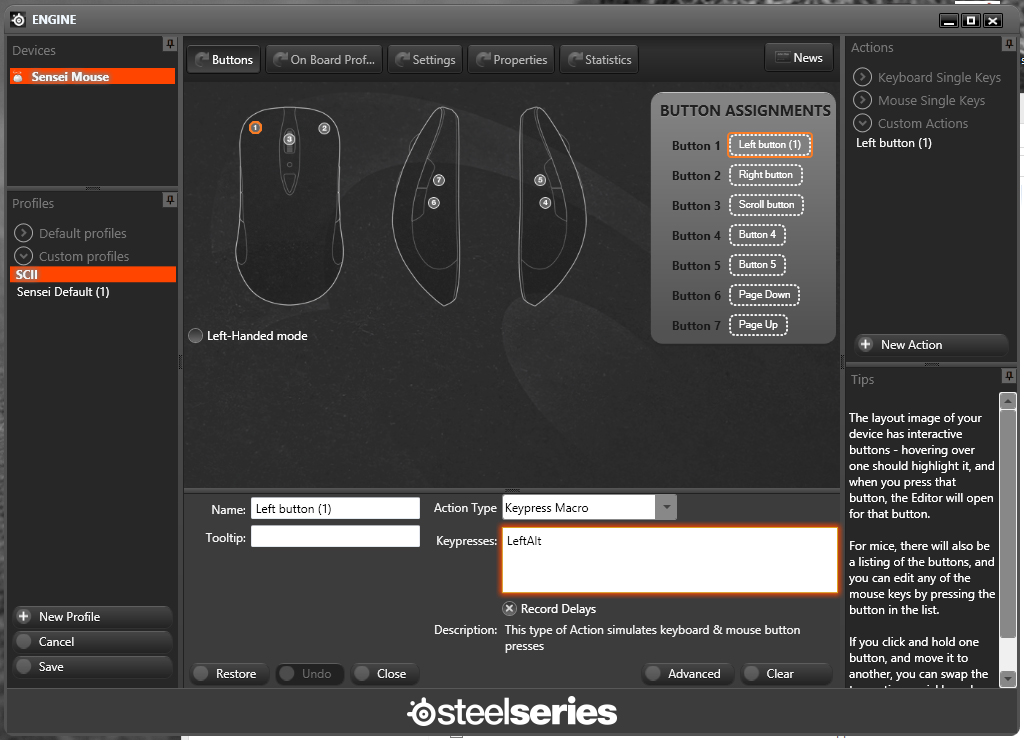Open the Action Type dropdown
The width and height of the screenshot is (1024, 740).
[x=666, y=507]
